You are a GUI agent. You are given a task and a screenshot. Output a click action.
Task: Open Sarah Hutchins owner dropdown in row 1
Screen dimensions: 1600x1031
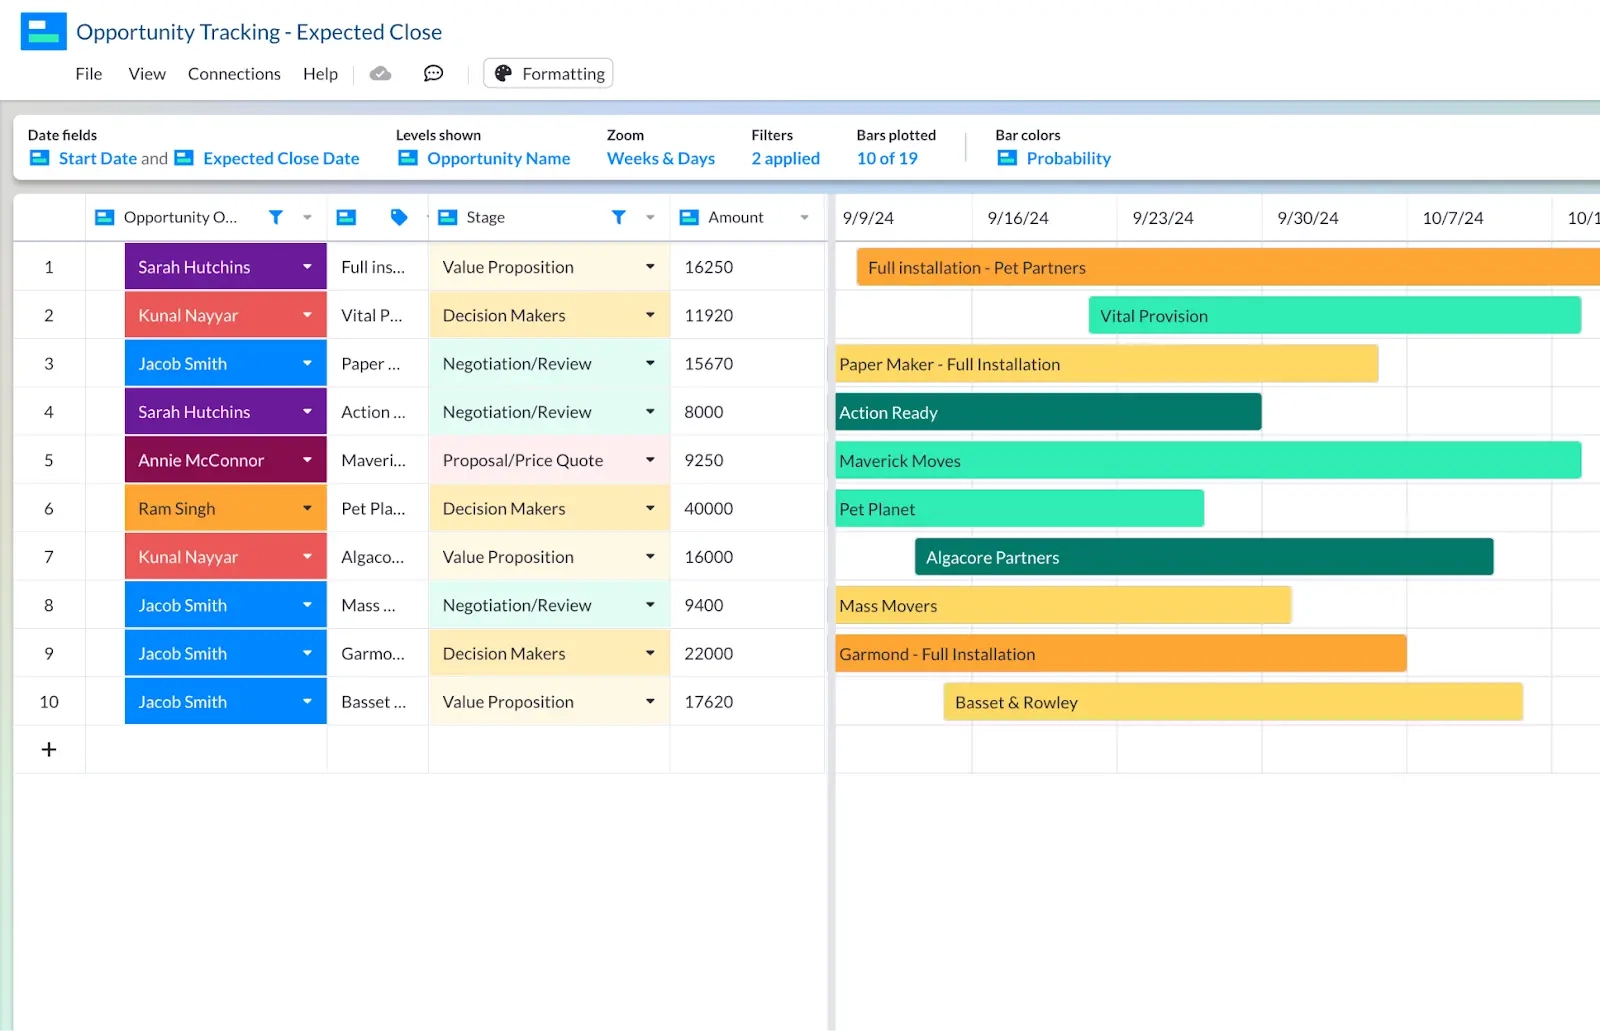coord(308,266)
